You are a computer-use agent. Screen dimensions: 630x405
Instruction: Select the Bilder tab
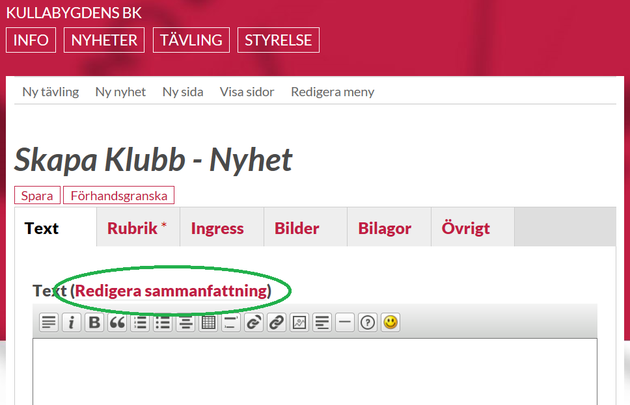click(x=297, y=228)
